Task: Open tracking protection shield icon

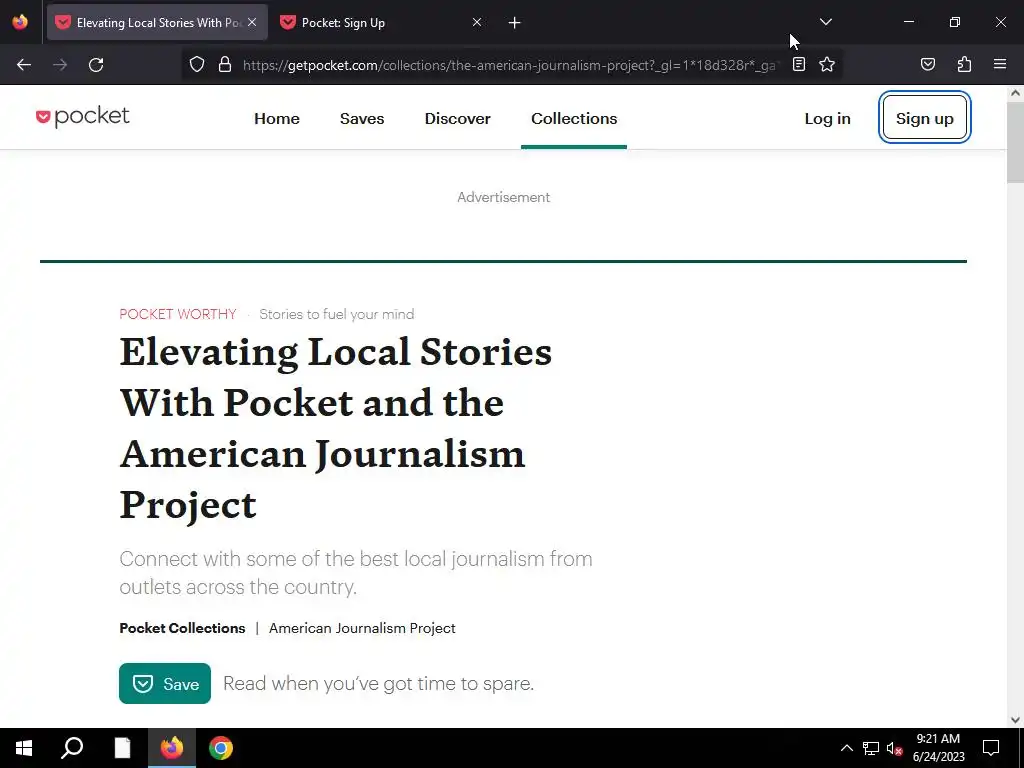Action: point(197,64)
